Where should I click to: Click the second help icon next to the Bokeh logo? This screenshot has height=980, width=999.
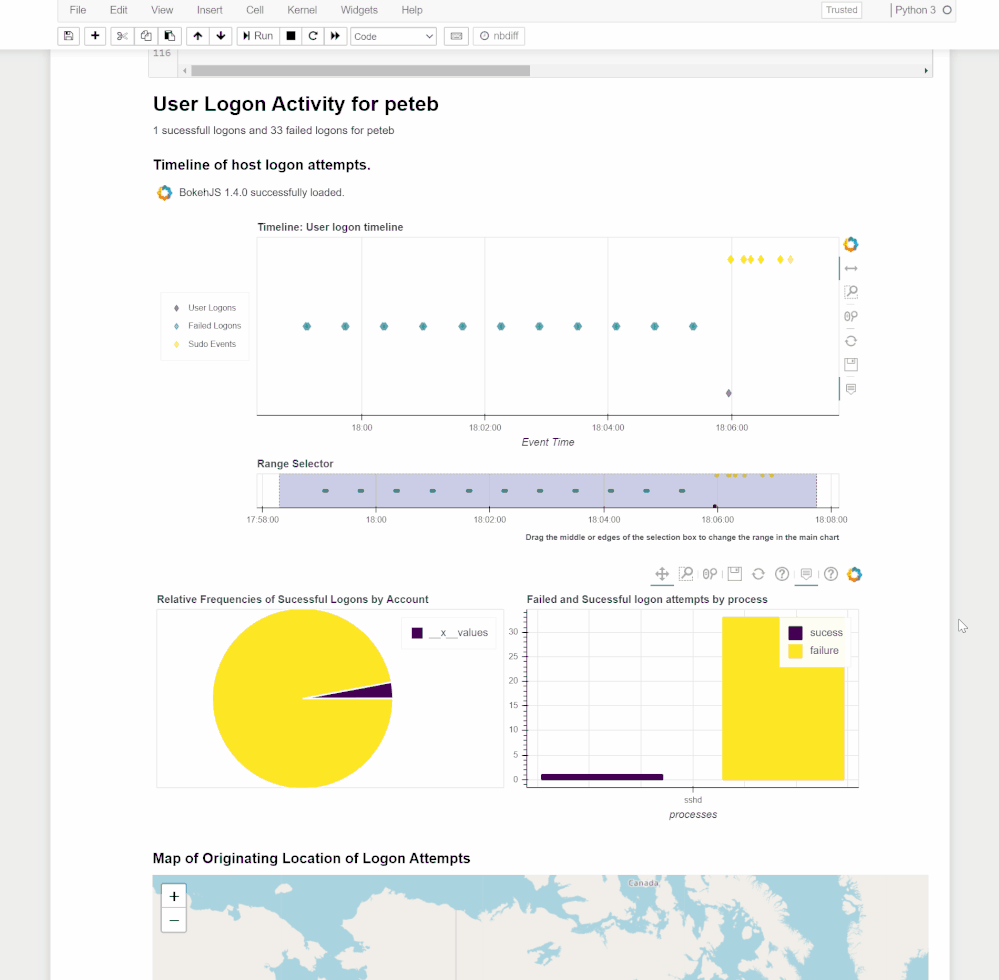831,574
